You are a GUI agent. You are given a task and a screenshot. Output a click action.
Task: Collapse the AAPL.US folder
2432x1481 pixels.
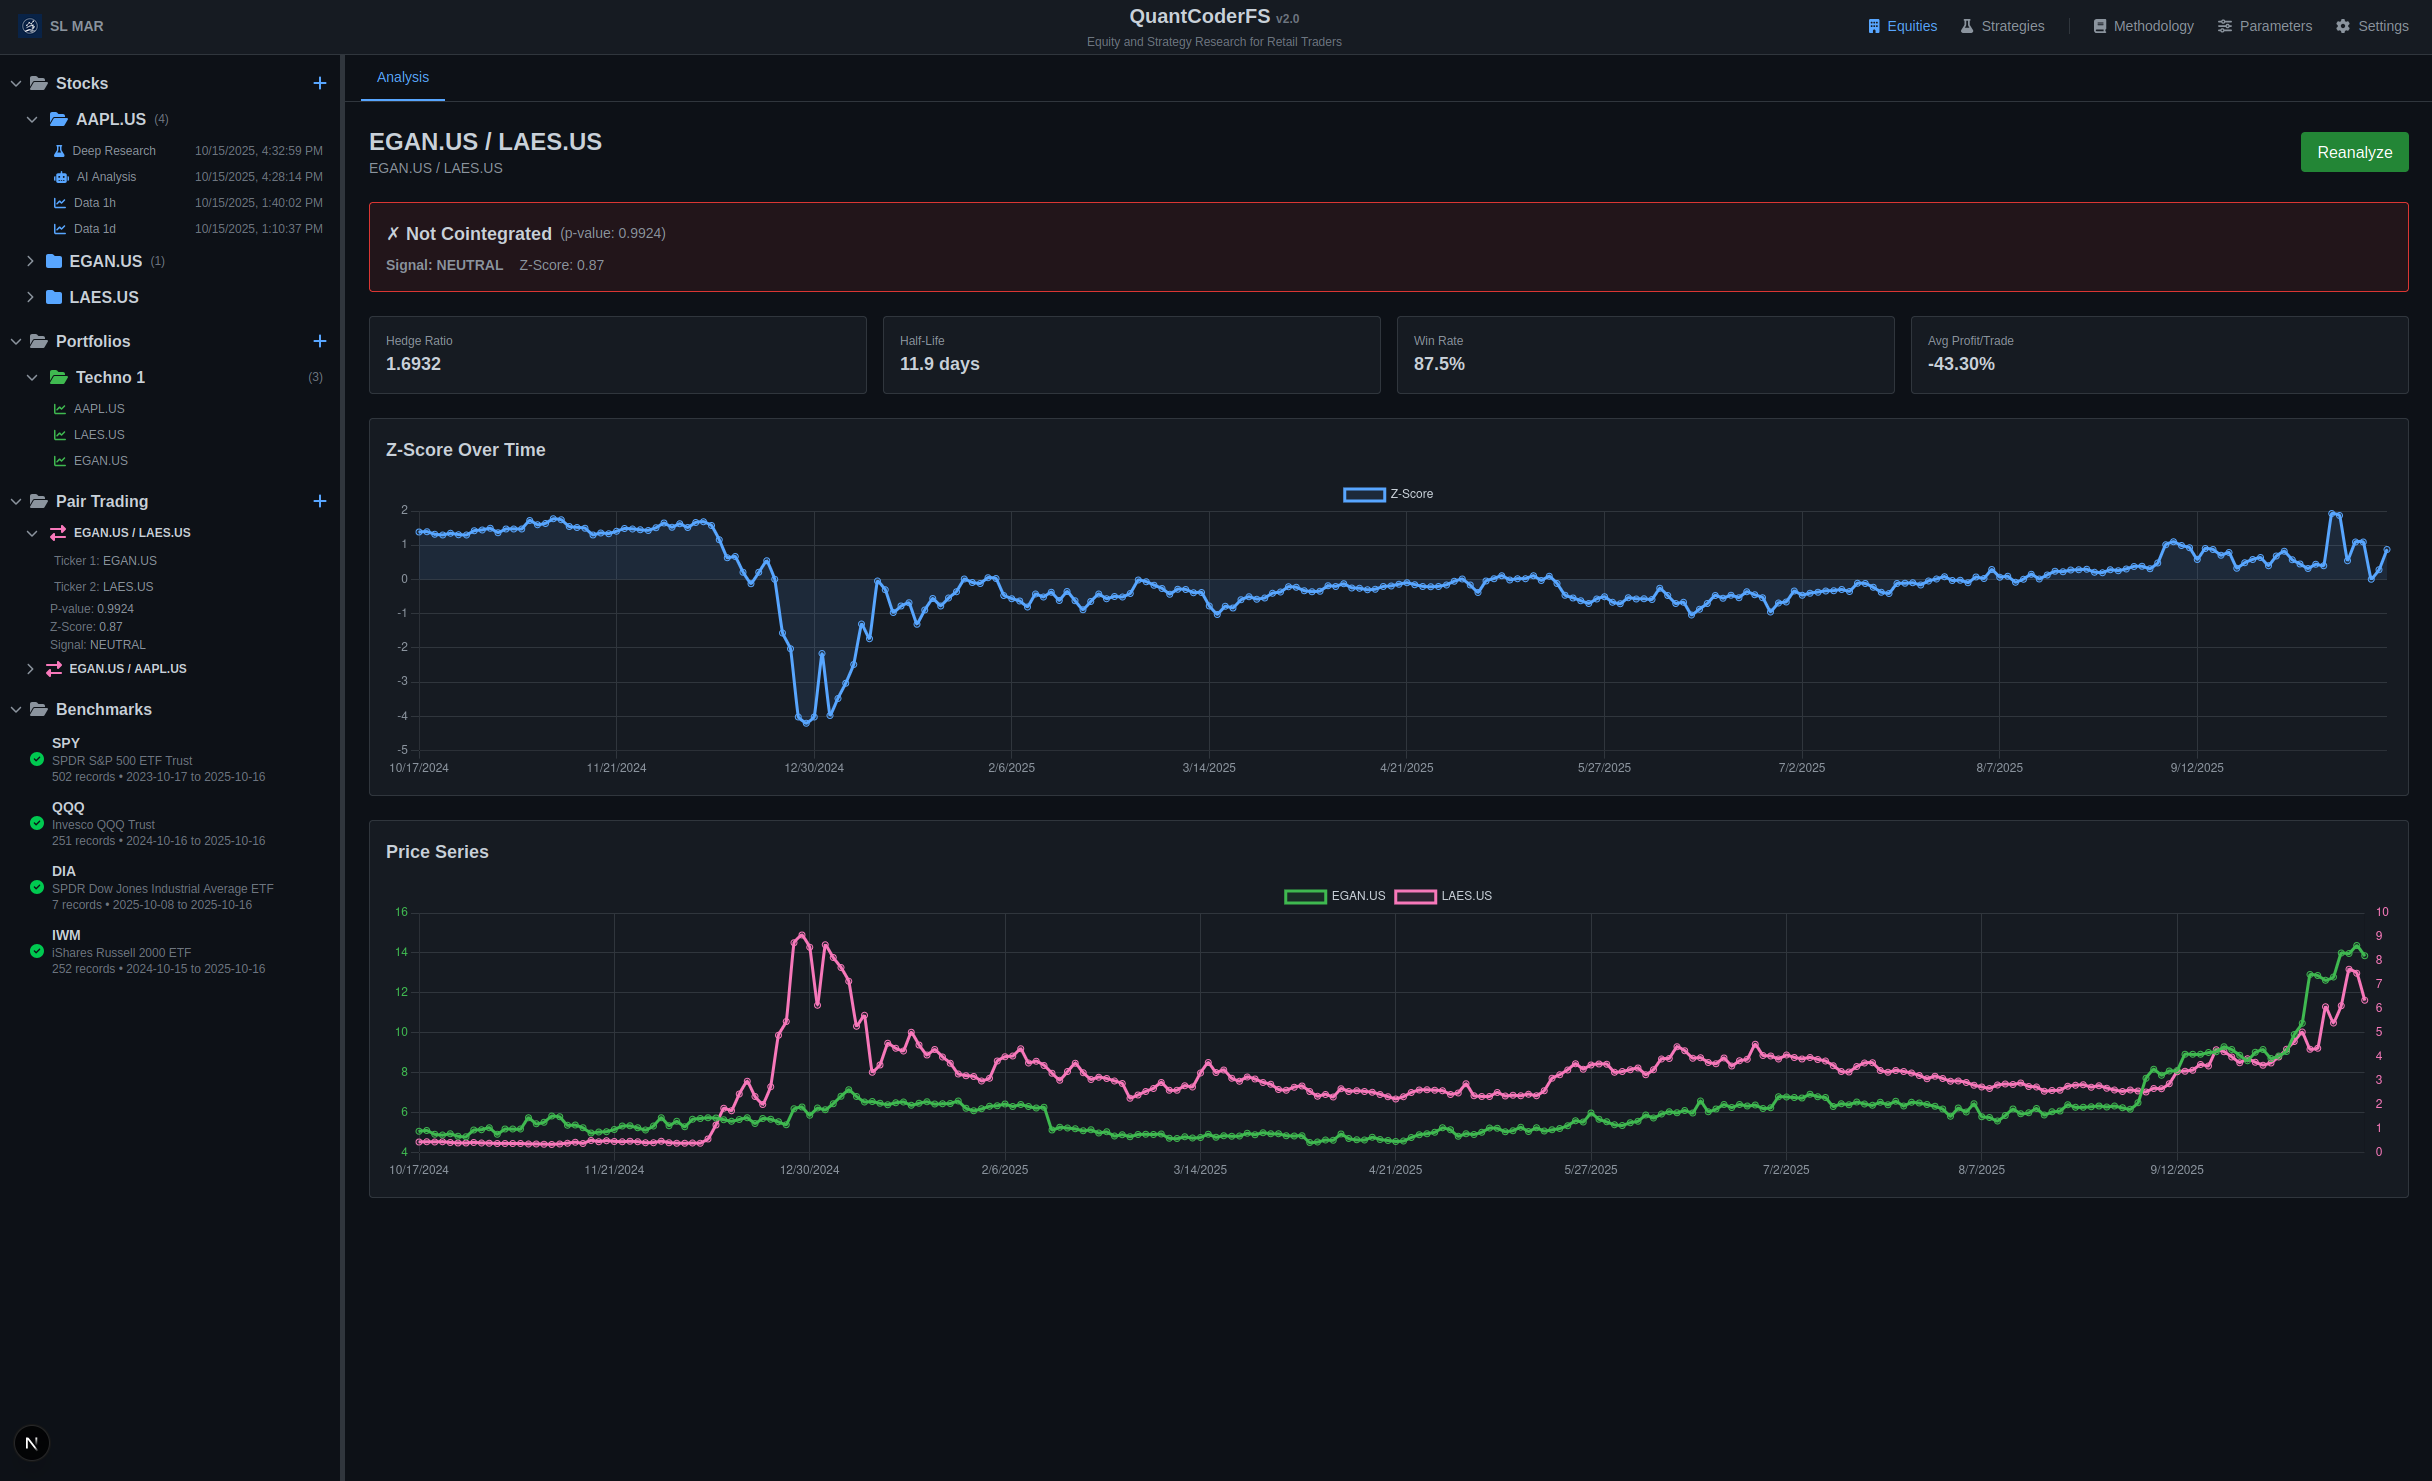(x=32, y=118)
